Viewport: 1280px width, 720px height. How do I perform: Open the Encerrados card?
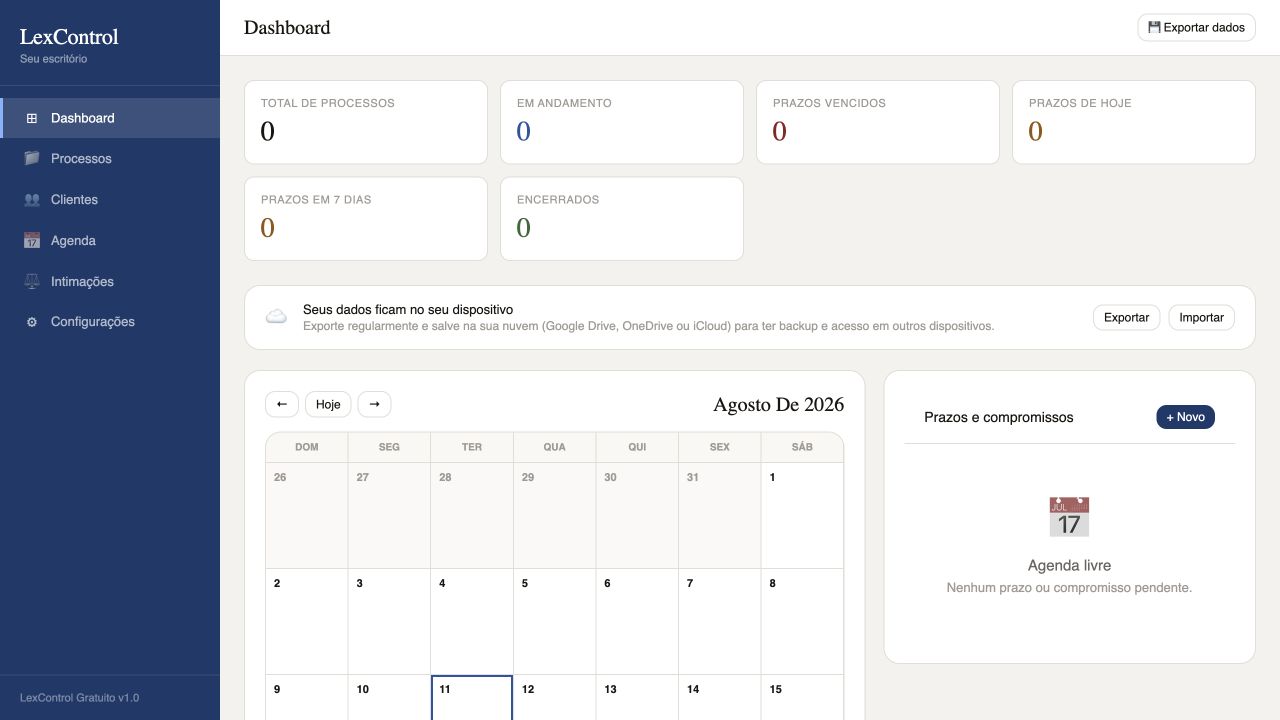pyautogui.click(x=622, y=219)
